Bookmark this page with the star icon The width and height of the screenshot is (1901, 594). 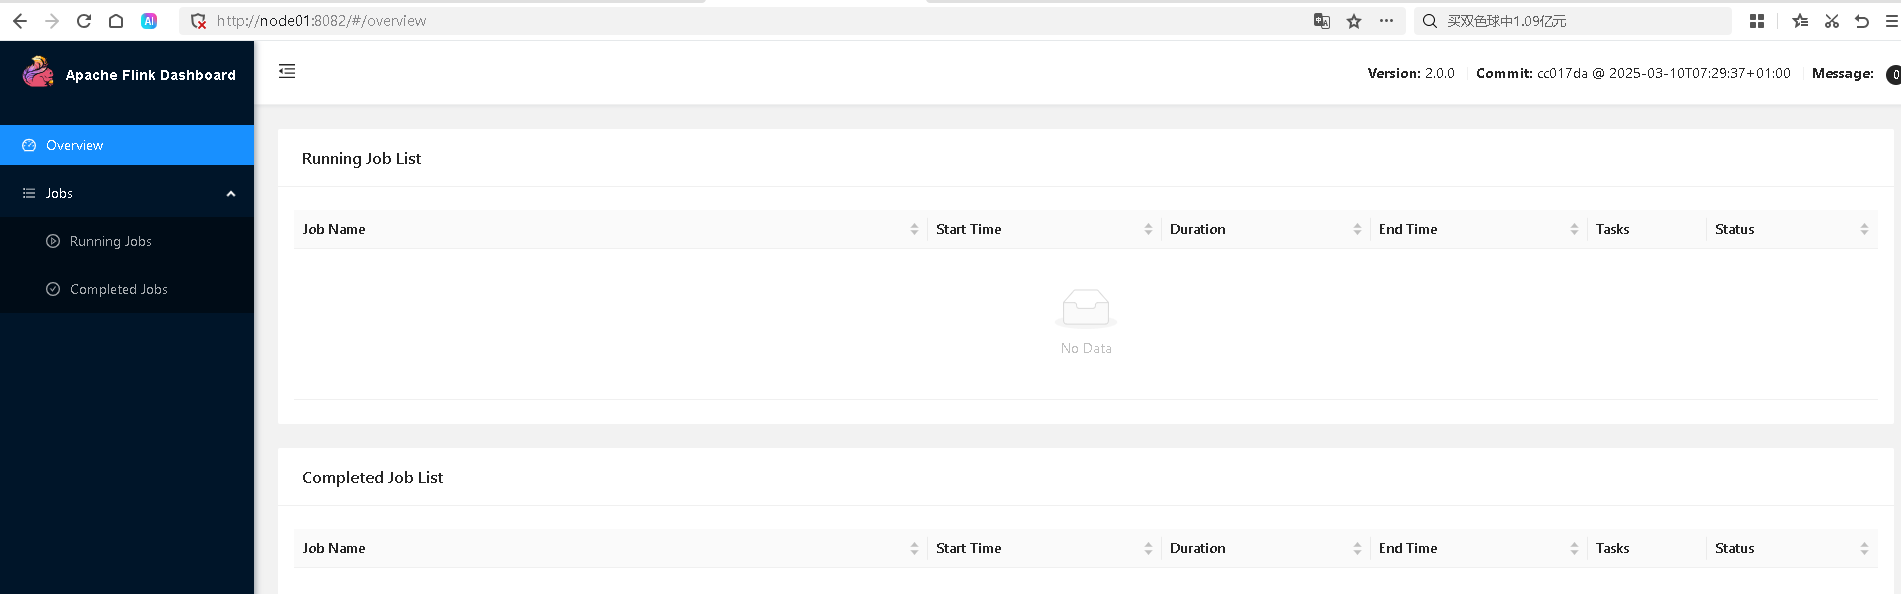point(1354,20)
